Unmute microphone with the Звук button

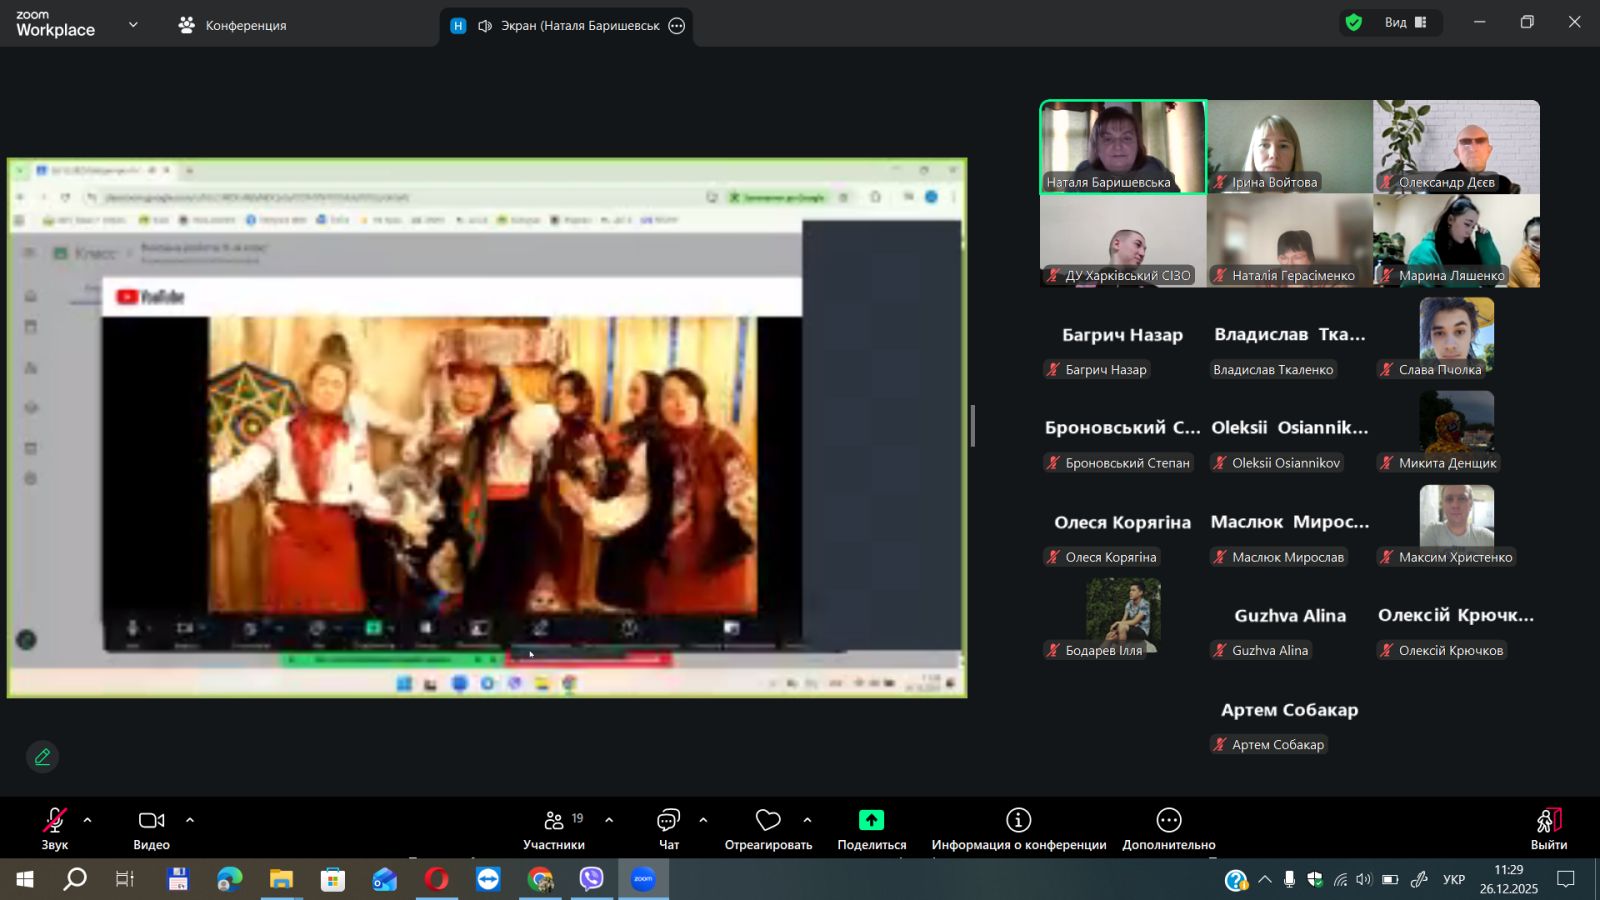pyautogui.click(x=54, y=821)
